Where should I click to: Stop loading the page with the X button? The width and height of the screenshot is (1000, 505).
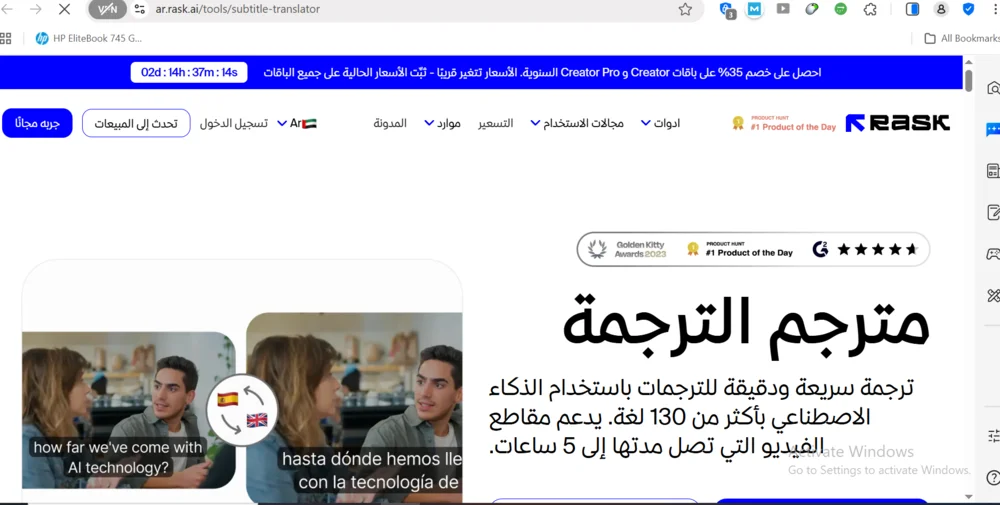point(64,9)
